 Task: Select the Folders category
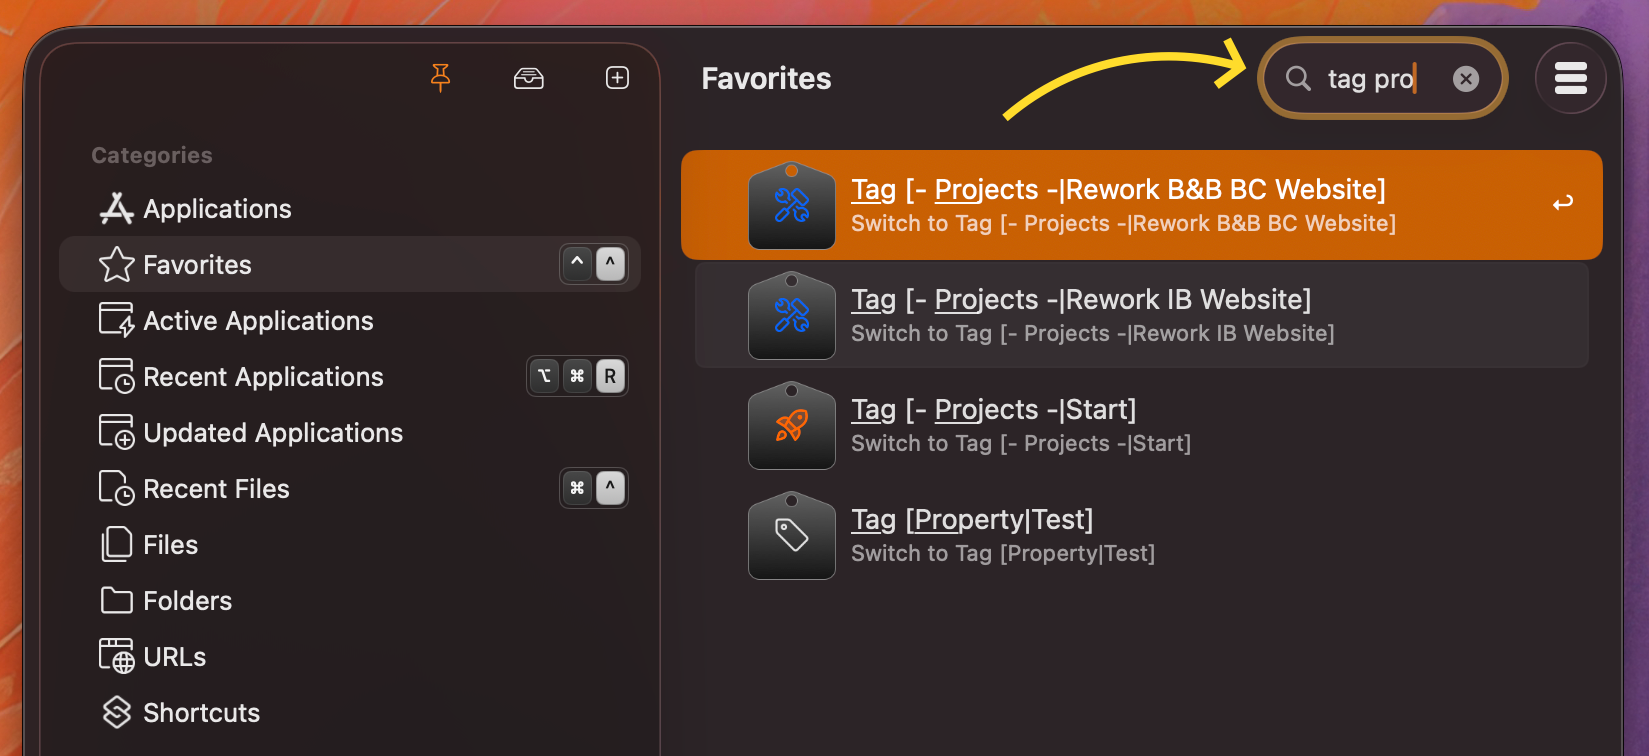187,600
